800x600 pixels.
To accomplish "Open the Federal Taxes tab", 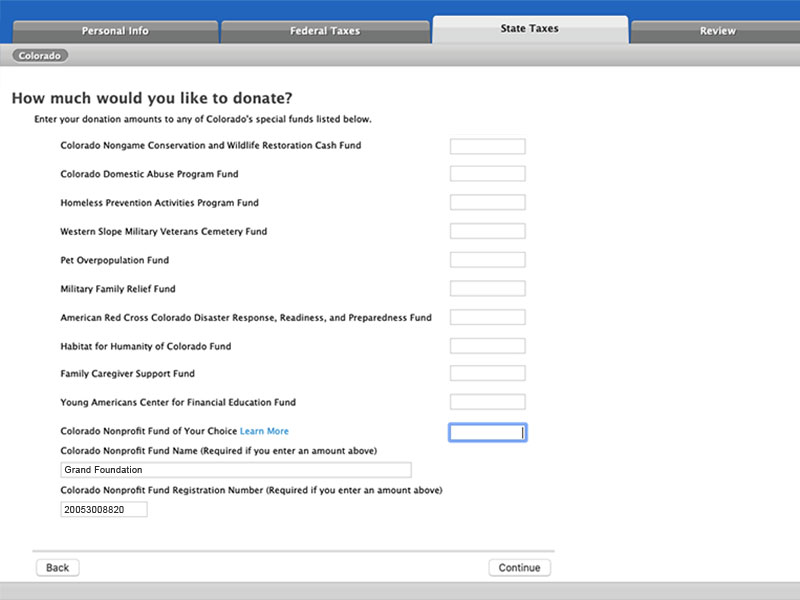I will (x=325, y=31).
